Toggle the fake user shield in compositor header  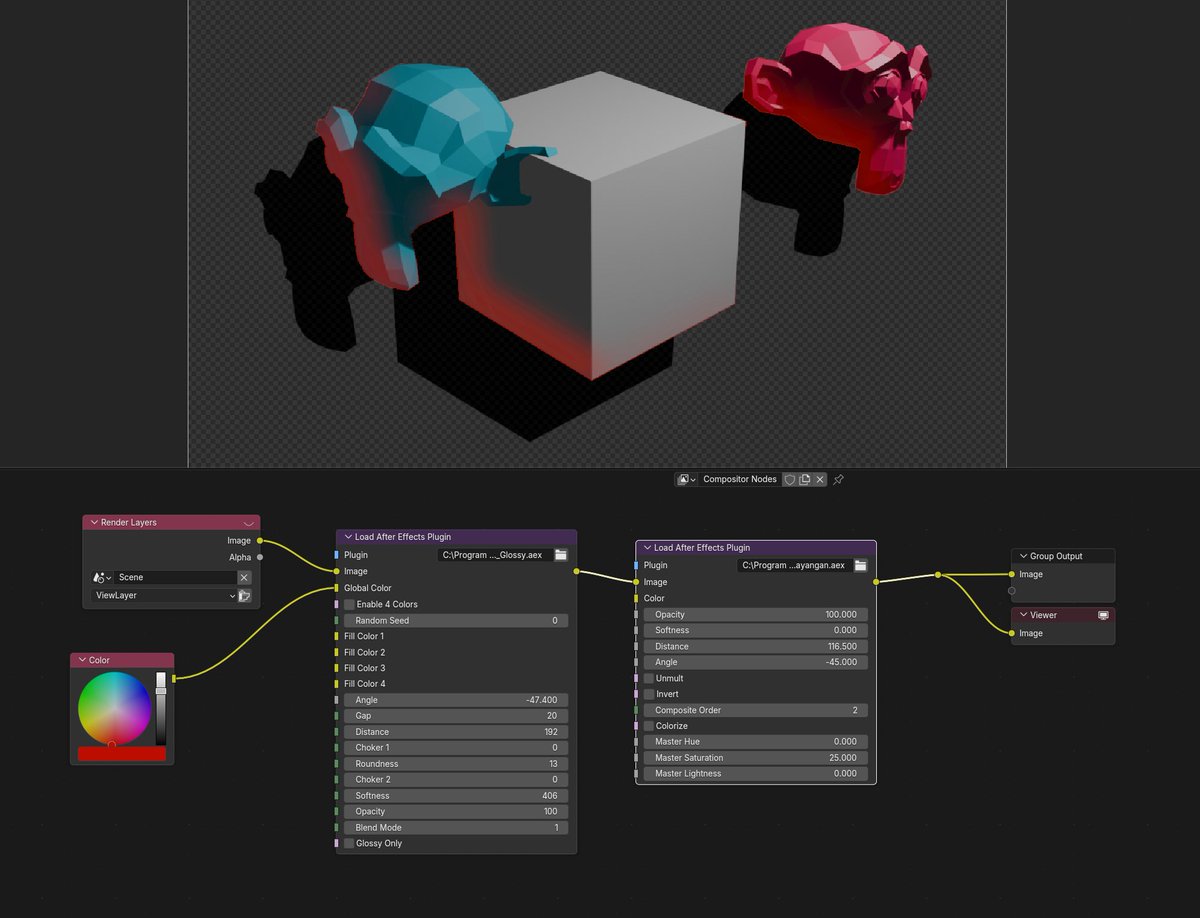tap(791, 479)
